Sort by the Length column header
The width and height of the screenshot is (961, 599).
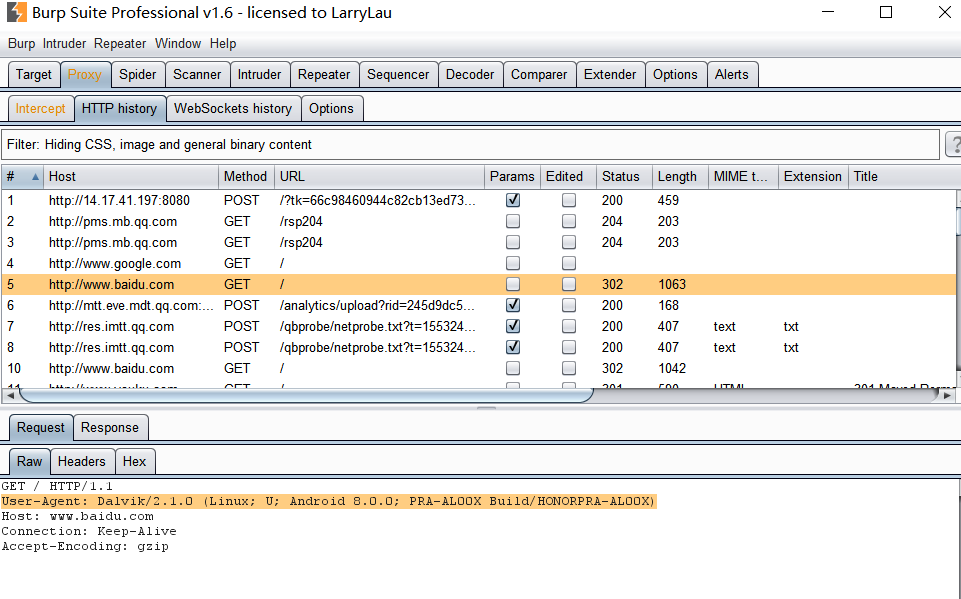point(680,177)
